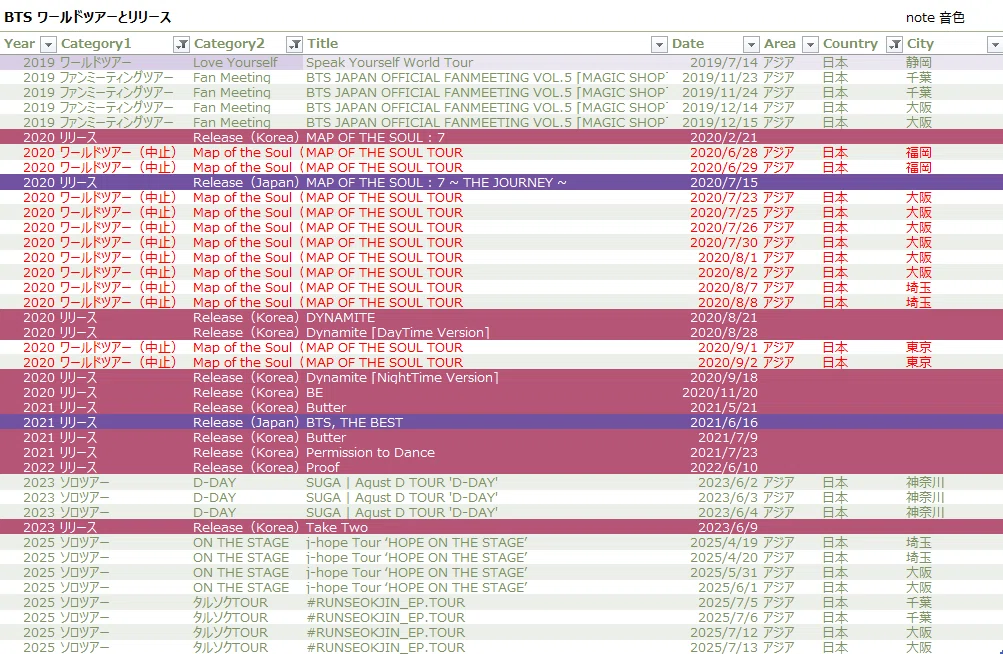The image size is (1003, 654).
Task: Select the 'Love Yourself' cell
Action: [235, 63]
